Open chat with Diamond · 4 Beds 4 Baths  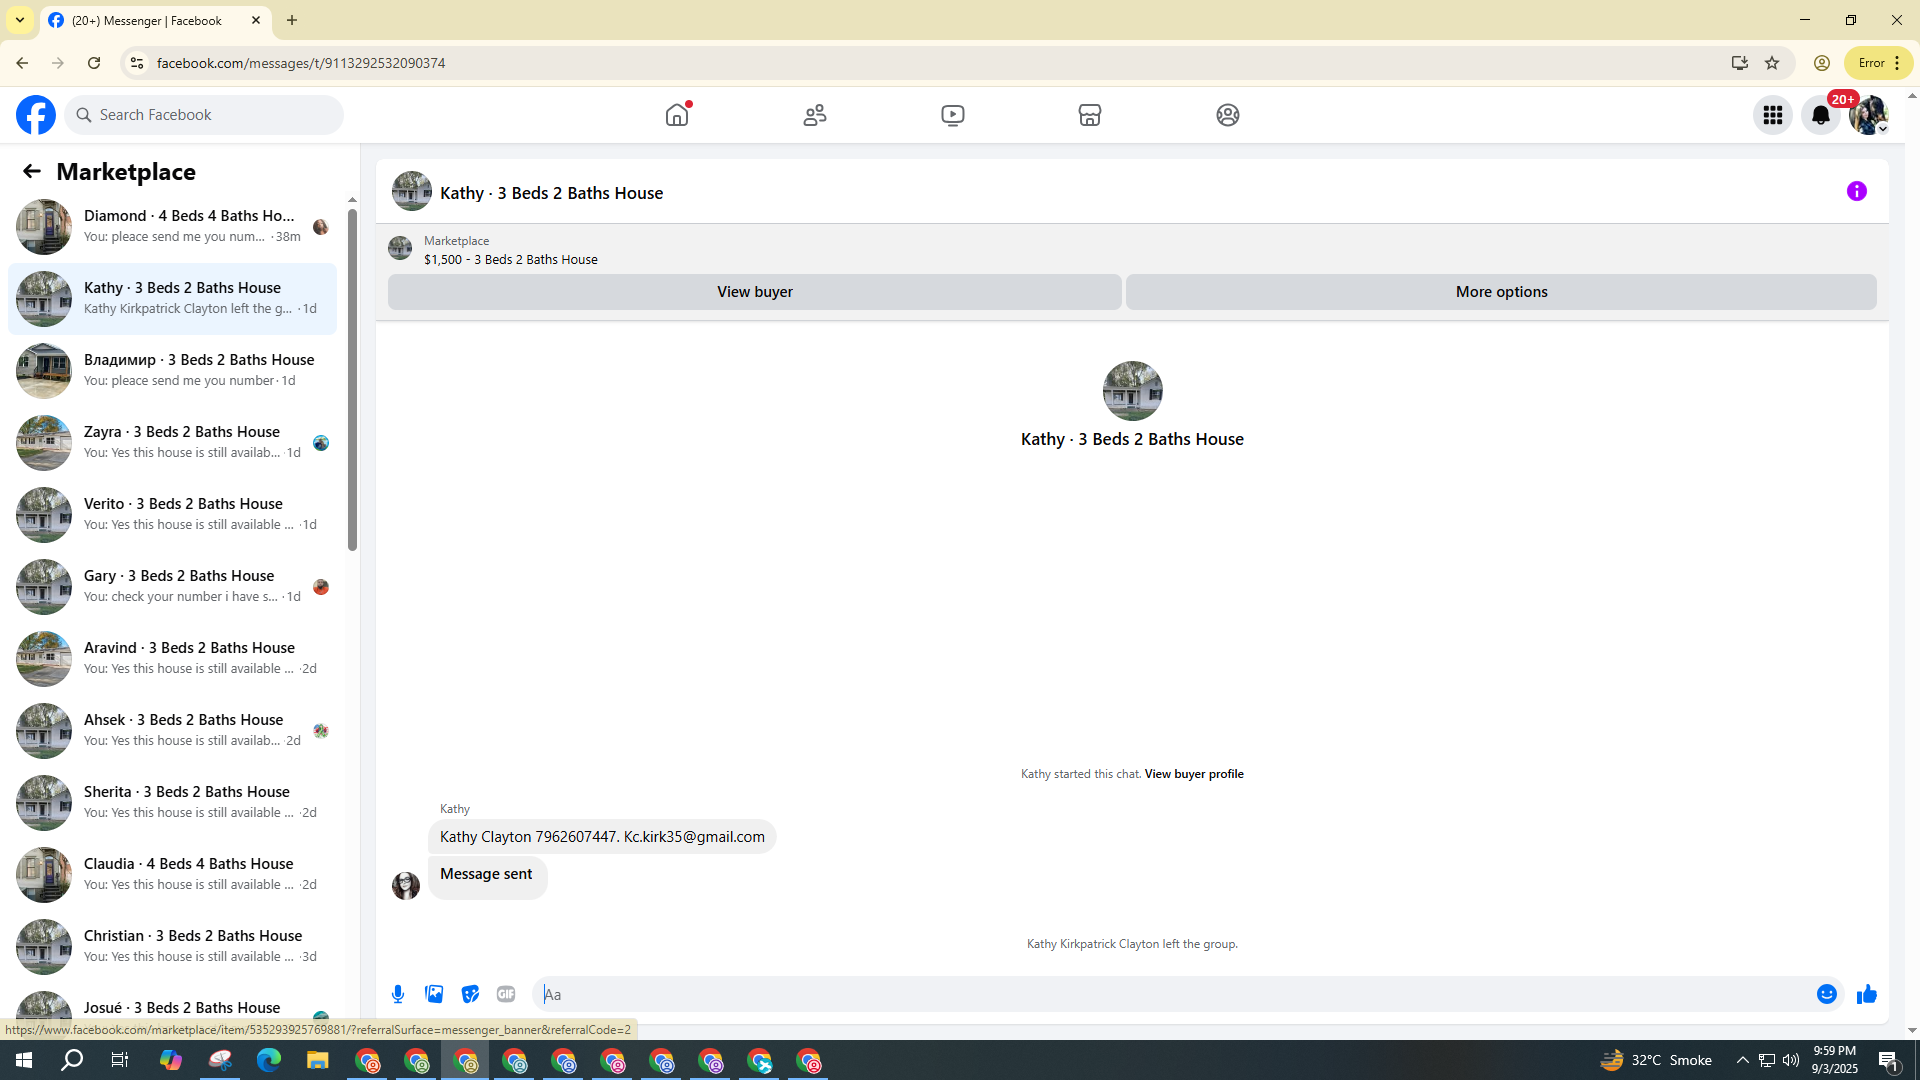172,227
